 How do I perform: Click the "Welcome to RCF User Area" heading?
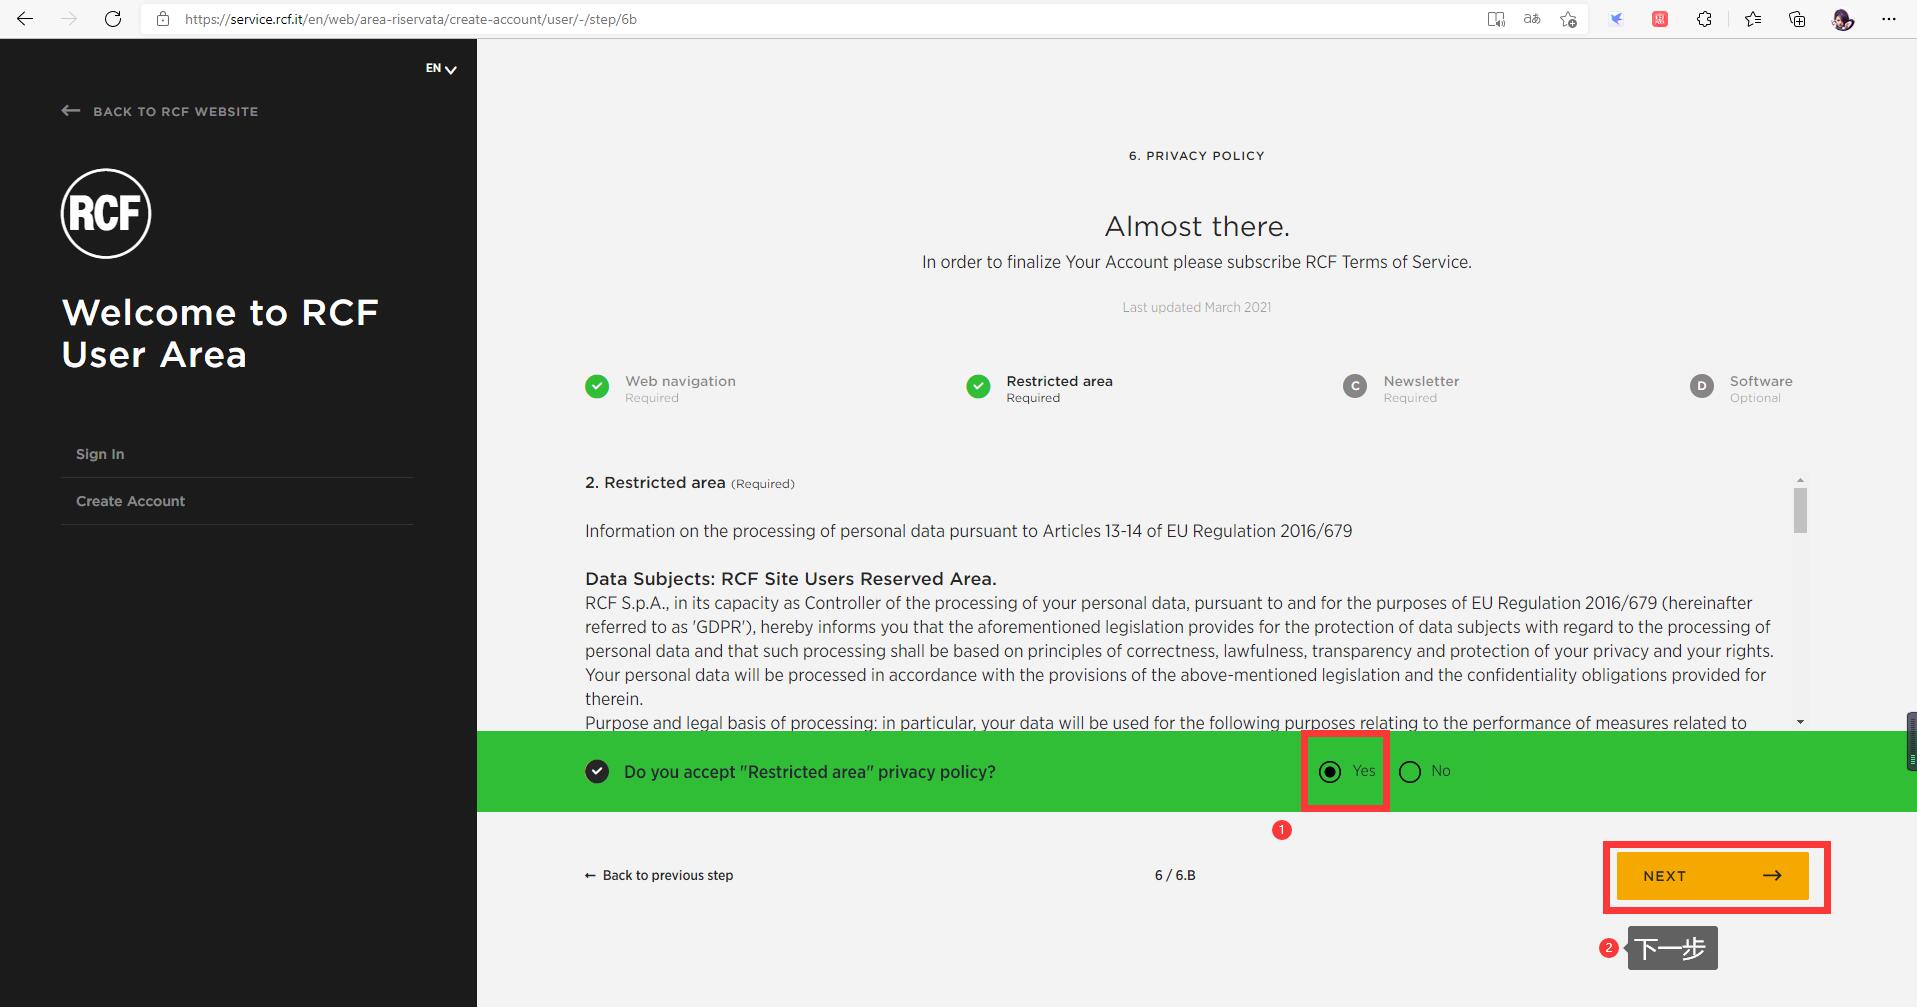click(x=220, y=334)
